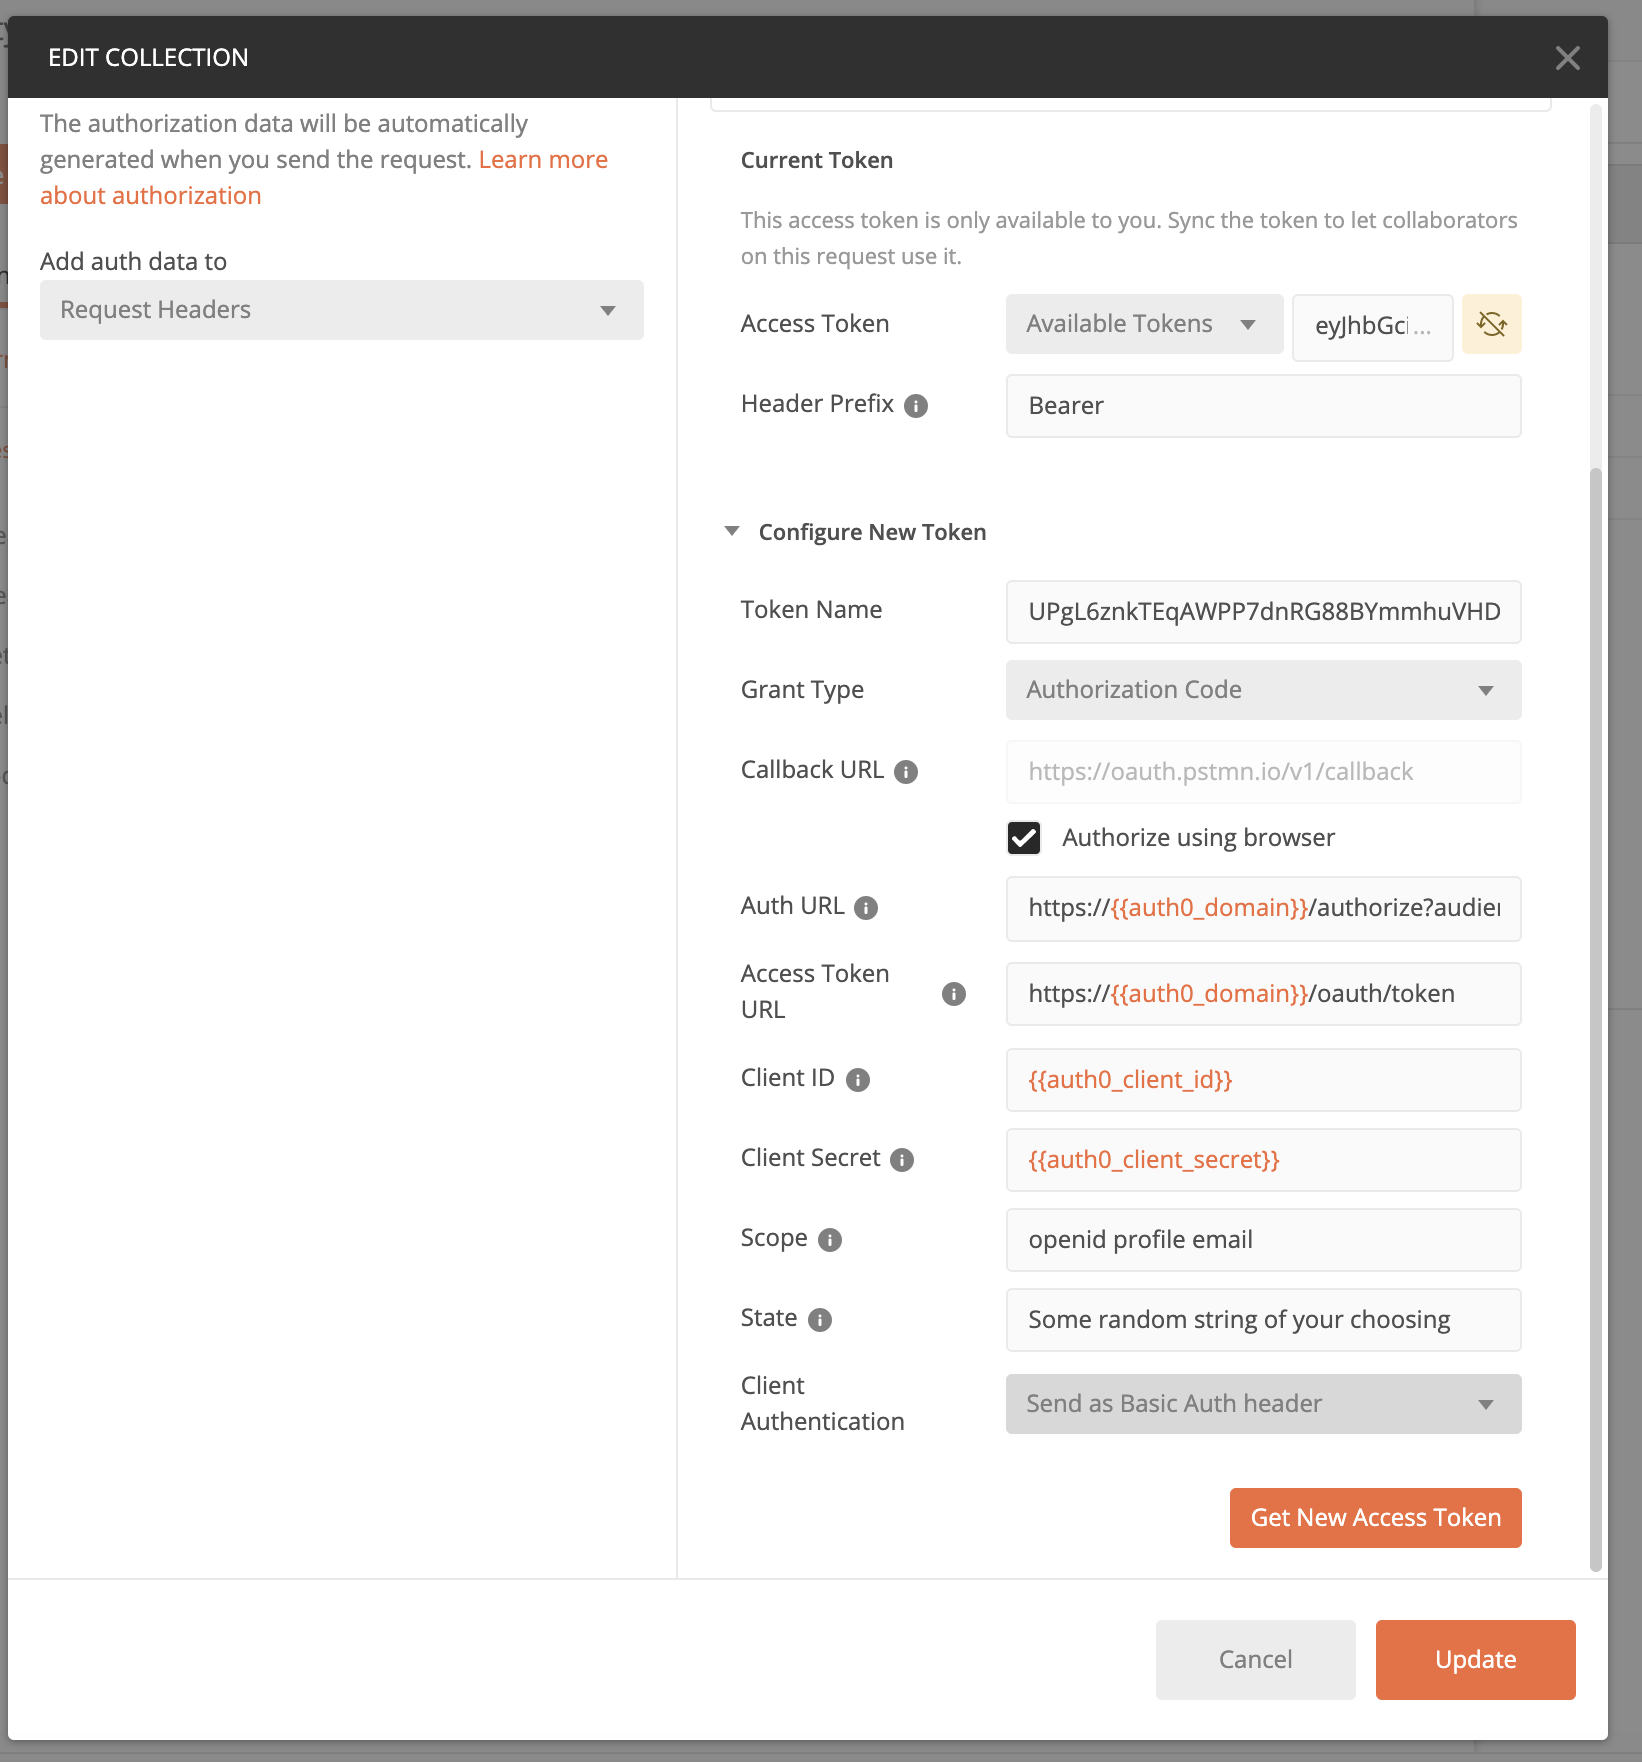1642x1762 pixels.
Task: Click the Callback URL field
Action: [x=1264, y=772]
